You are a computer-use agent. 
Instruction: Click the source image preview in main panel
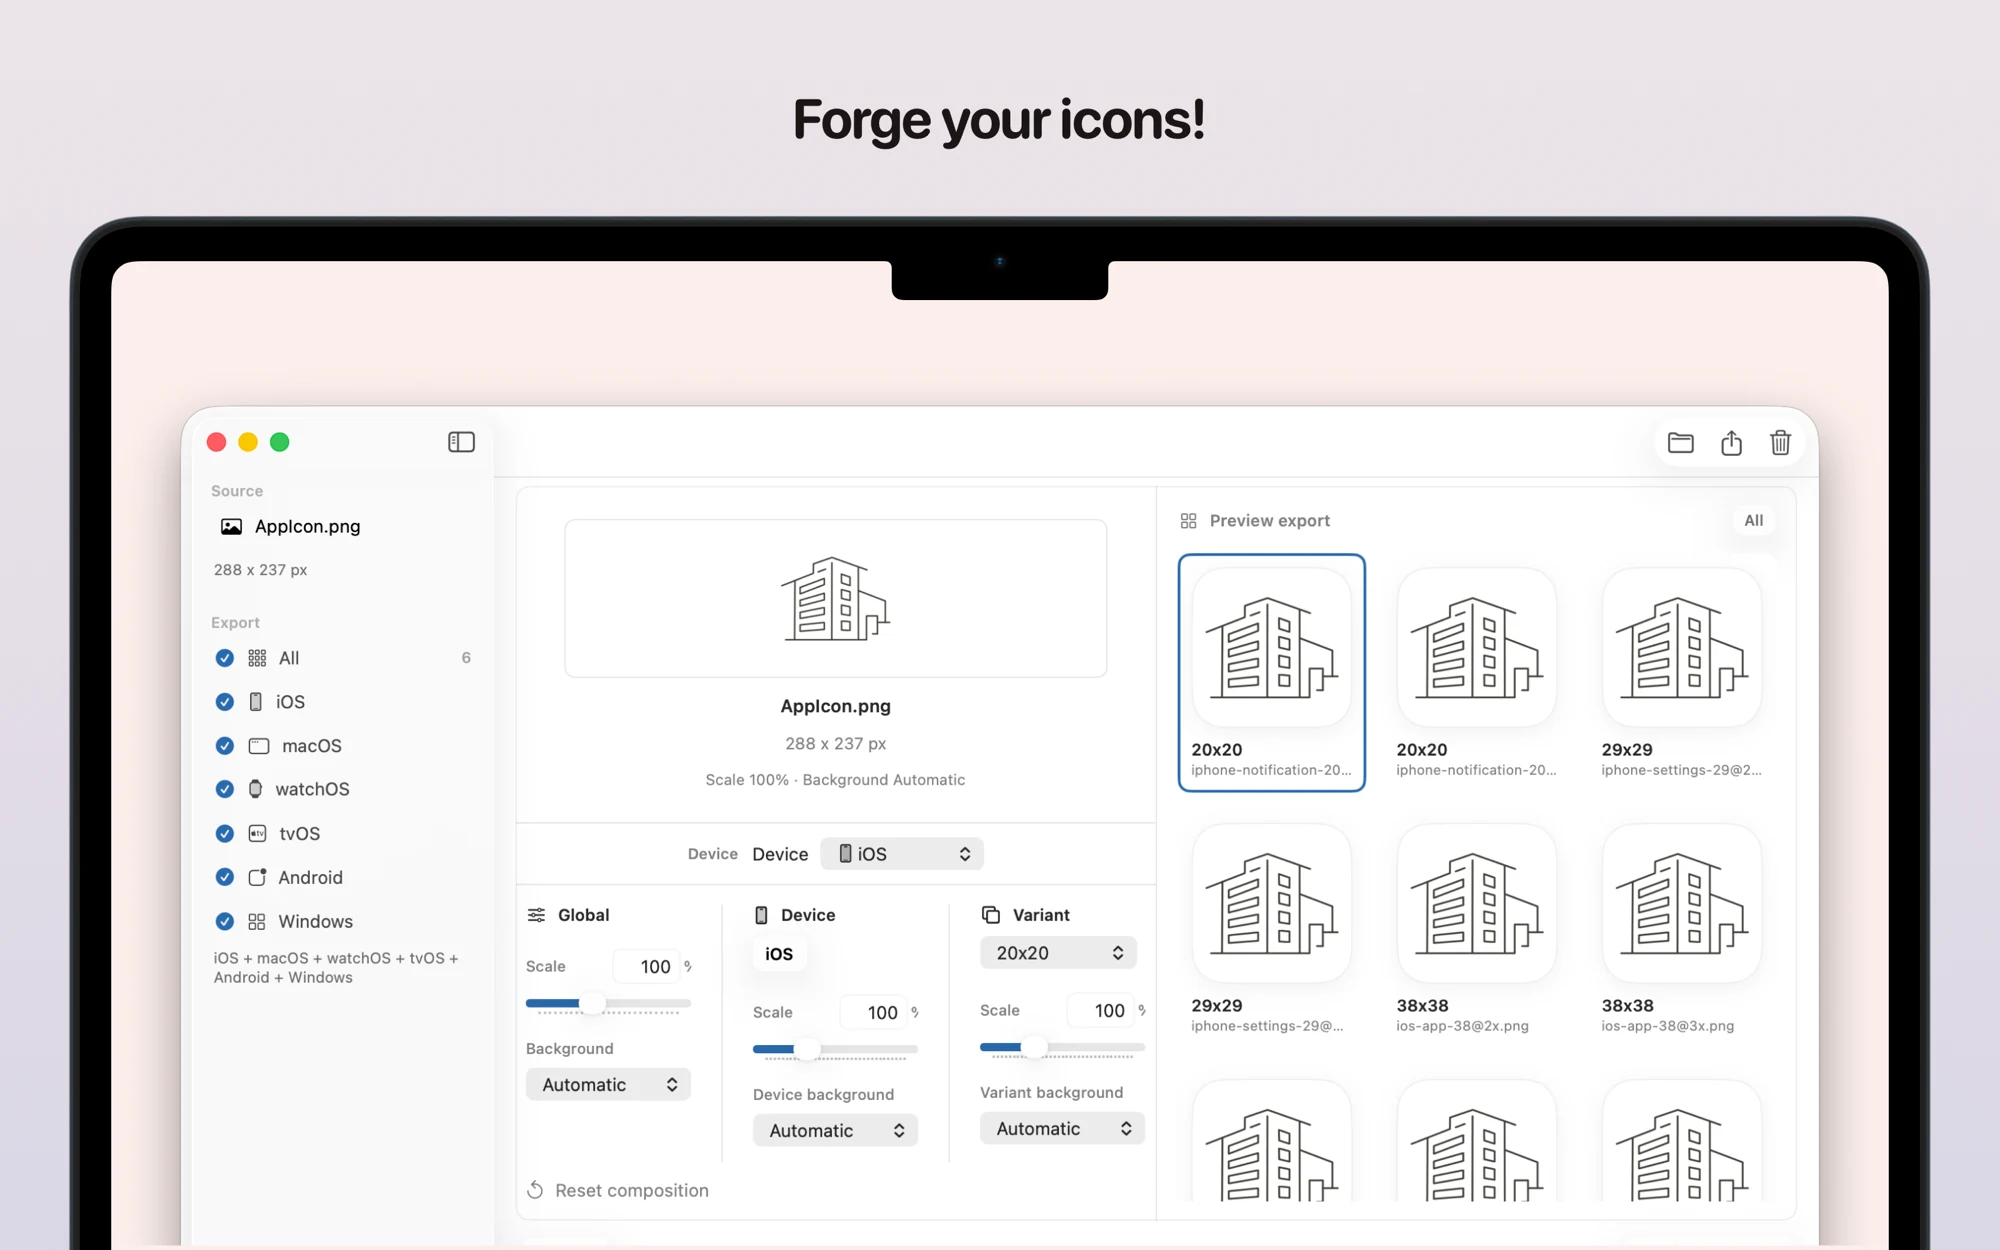836,598
